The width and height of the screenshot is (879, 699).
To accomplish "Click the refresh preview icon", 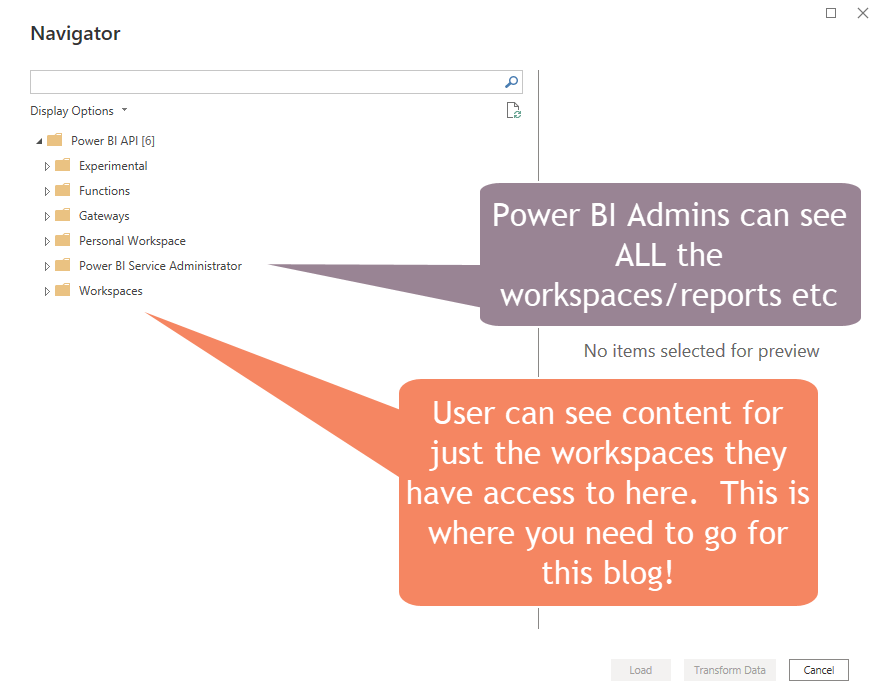I will (x=513, y=111).
